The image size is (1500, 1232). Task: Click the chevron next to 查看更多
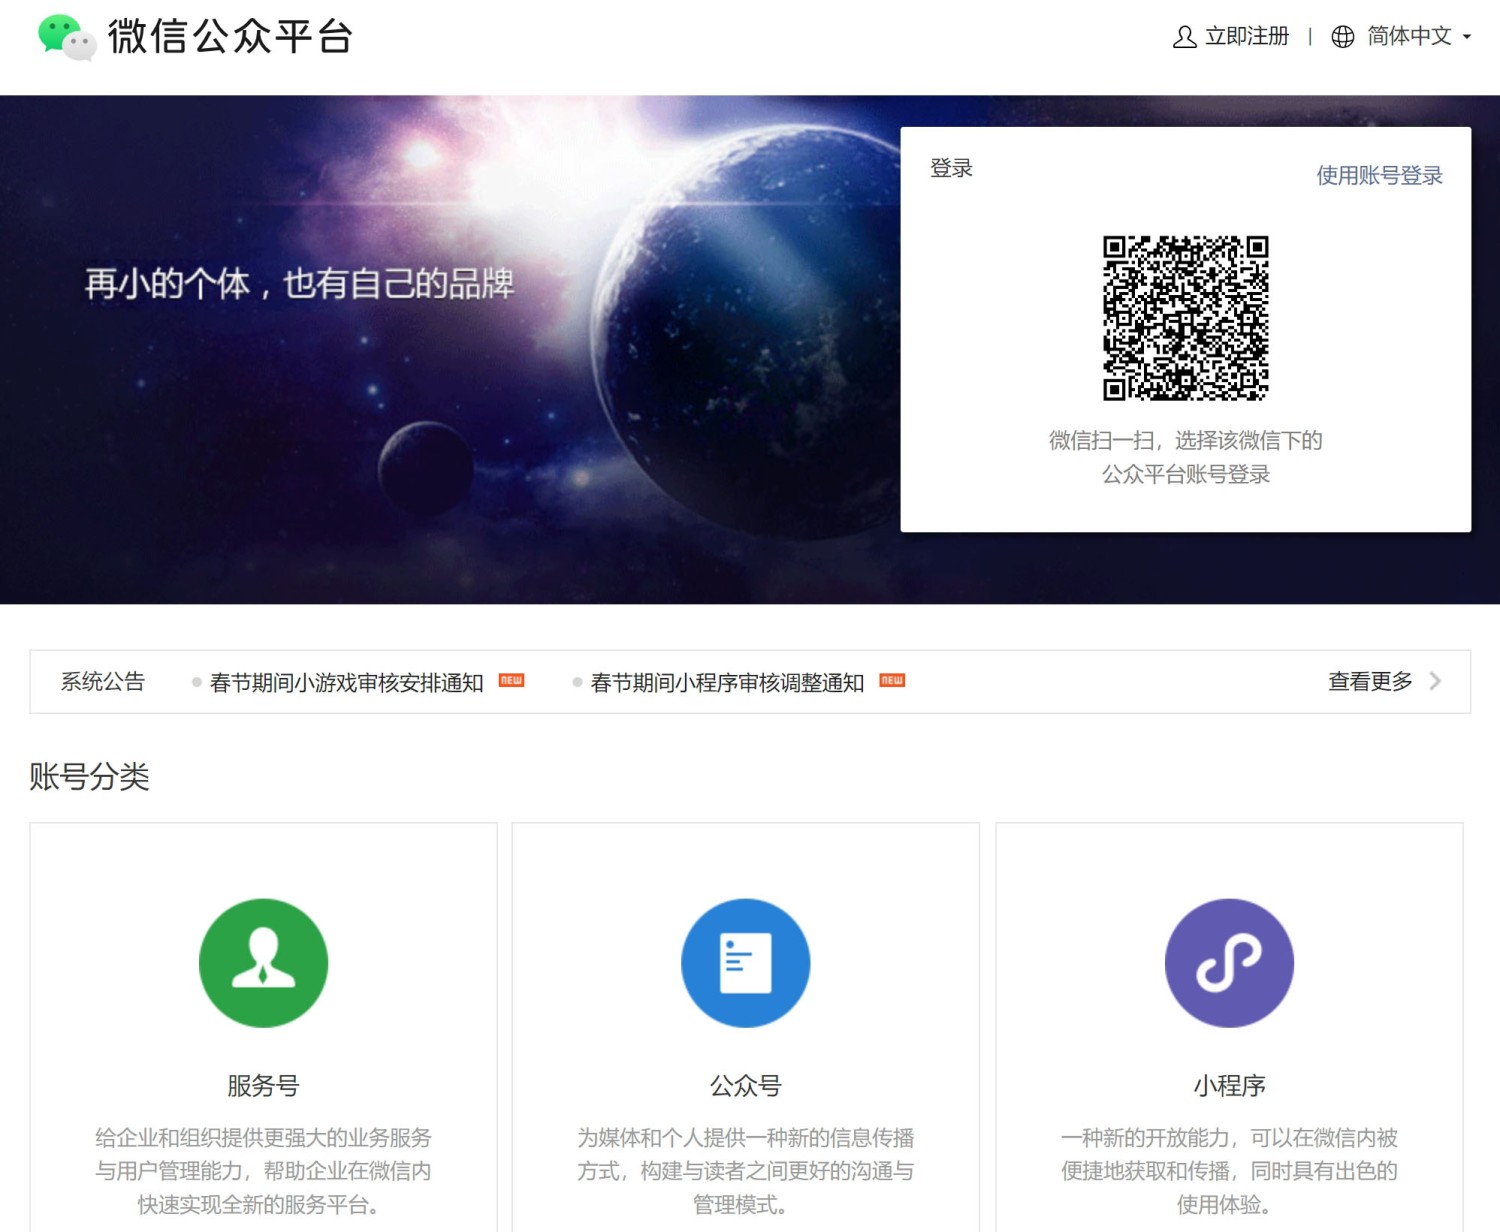1435,681
